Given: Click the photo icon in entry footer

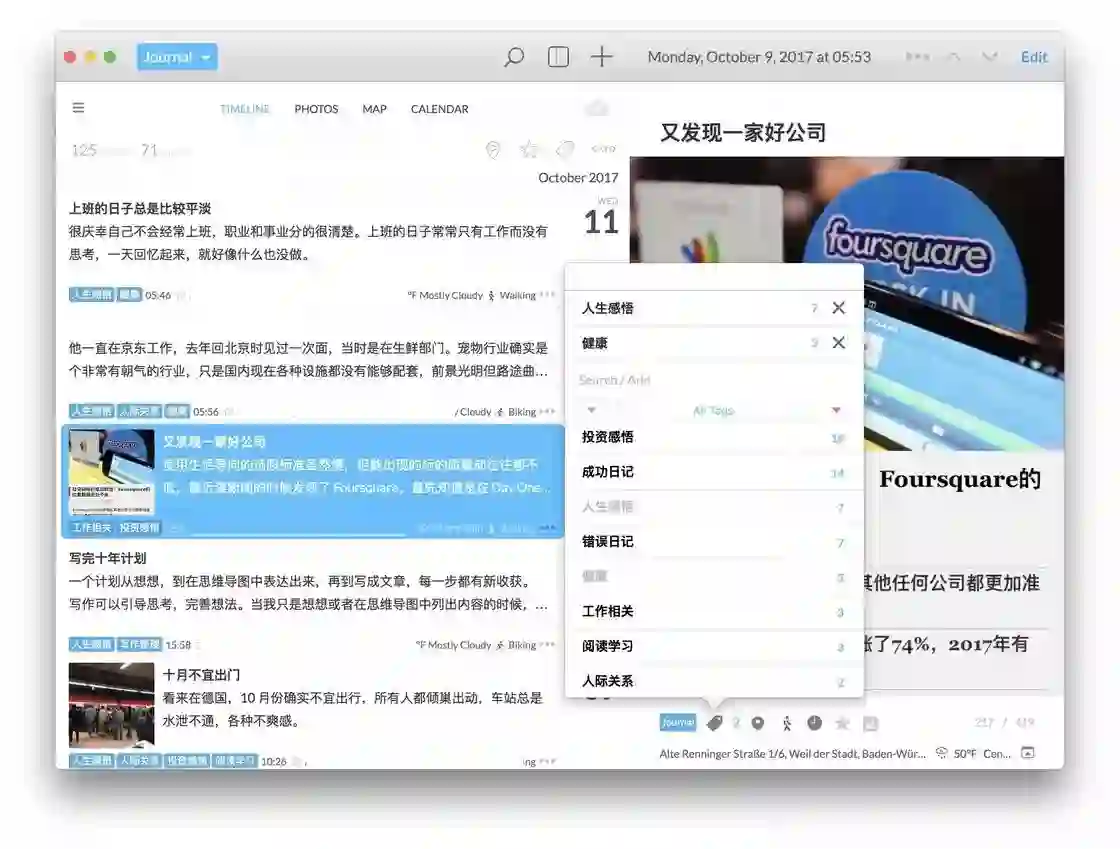Looking at the screenshot, I should coord(870,723).
